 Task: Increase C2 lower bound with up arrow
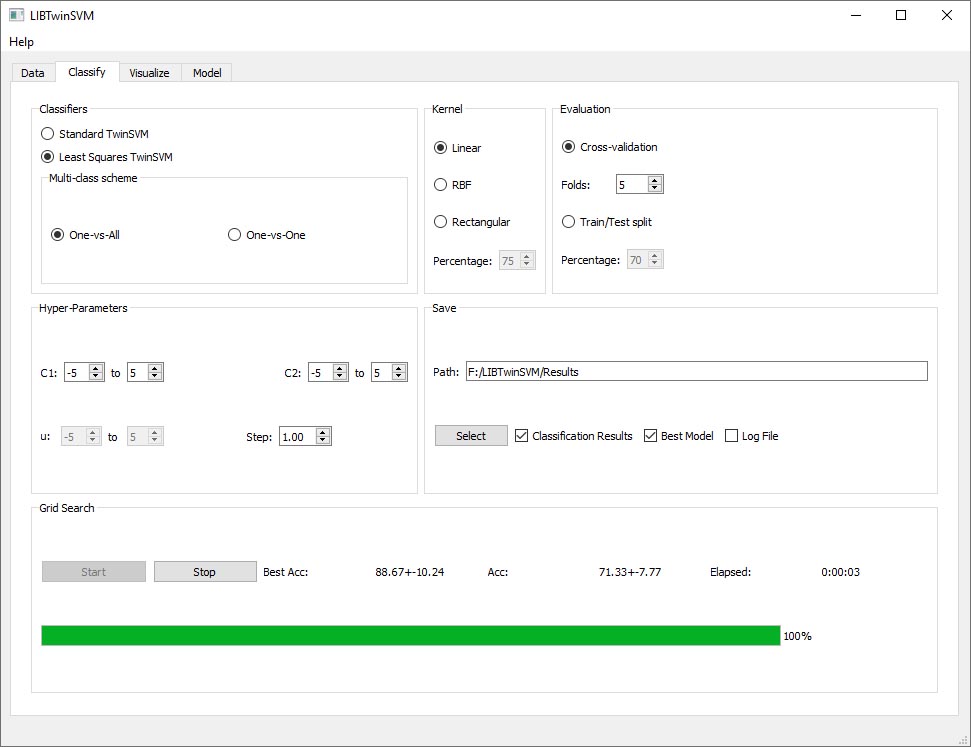coord(339,369)
